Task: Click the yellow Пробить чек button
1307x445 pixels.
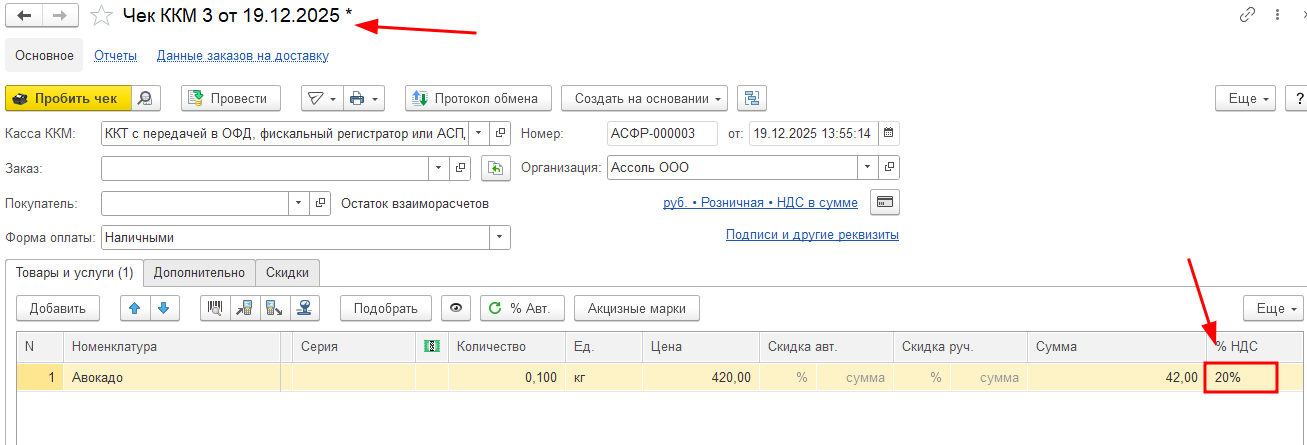Action: (69, 98)
